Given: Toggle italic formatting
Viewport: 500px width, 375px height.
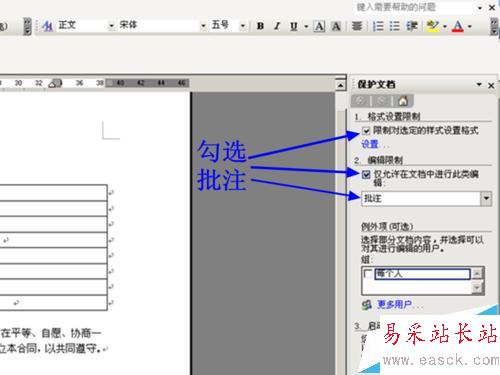Looking at the screenshot, I should click(x=277, y=26).
